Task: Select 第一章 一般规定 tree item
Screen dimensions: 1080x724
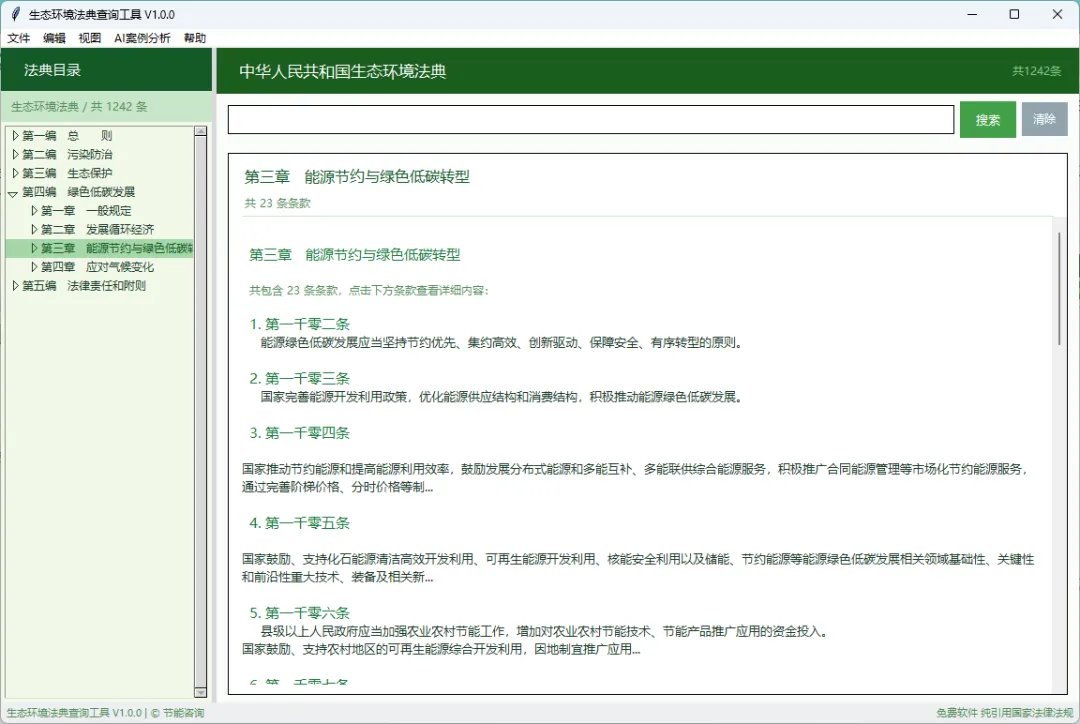Action: click(85, 211)
